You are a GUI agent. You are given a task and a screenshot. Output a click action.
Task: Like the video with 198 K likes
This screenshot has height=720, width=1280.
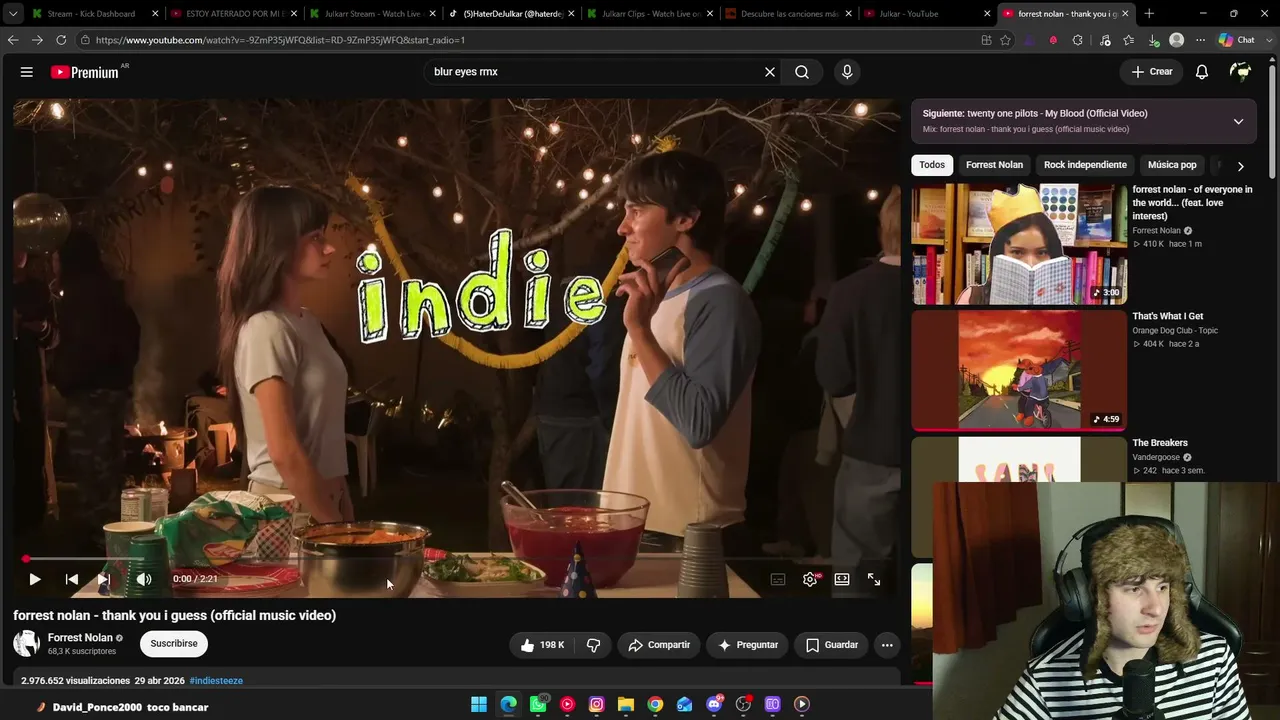[542, 645]
